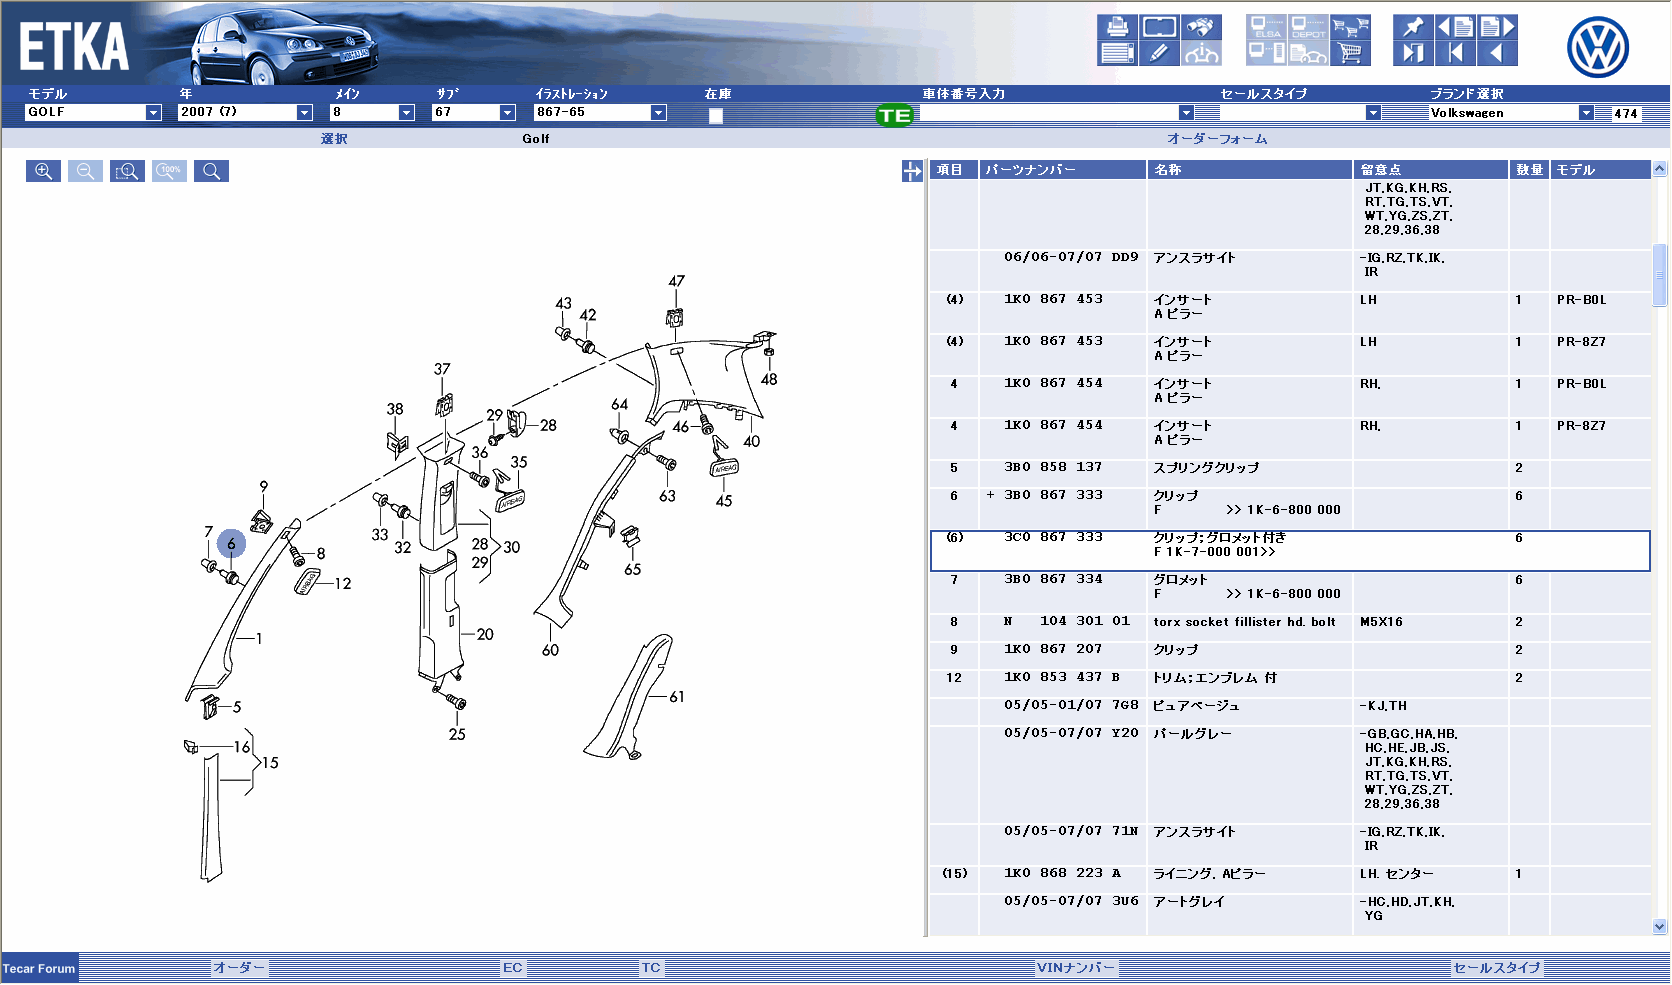Click the parts list scroll-up arrow
Viewport: 1672px width, 985px height.
(1660, 169)
